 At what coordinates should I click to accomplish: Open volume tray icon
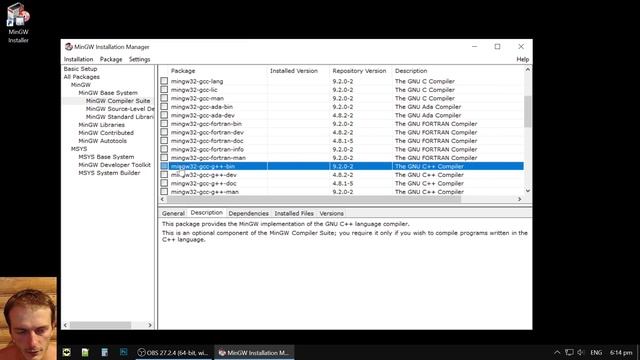[581, 352]
